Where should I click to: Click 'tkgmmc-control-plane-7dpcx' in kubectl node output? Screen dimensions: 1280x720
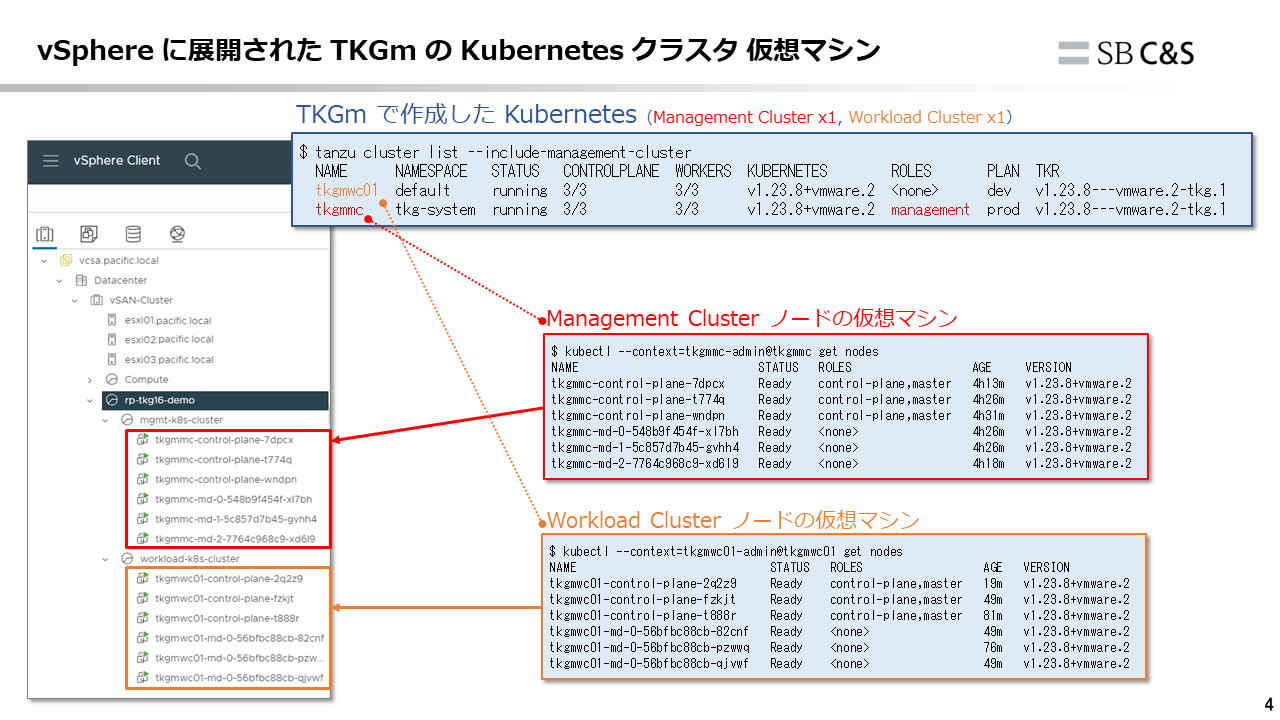pos(637,383)
